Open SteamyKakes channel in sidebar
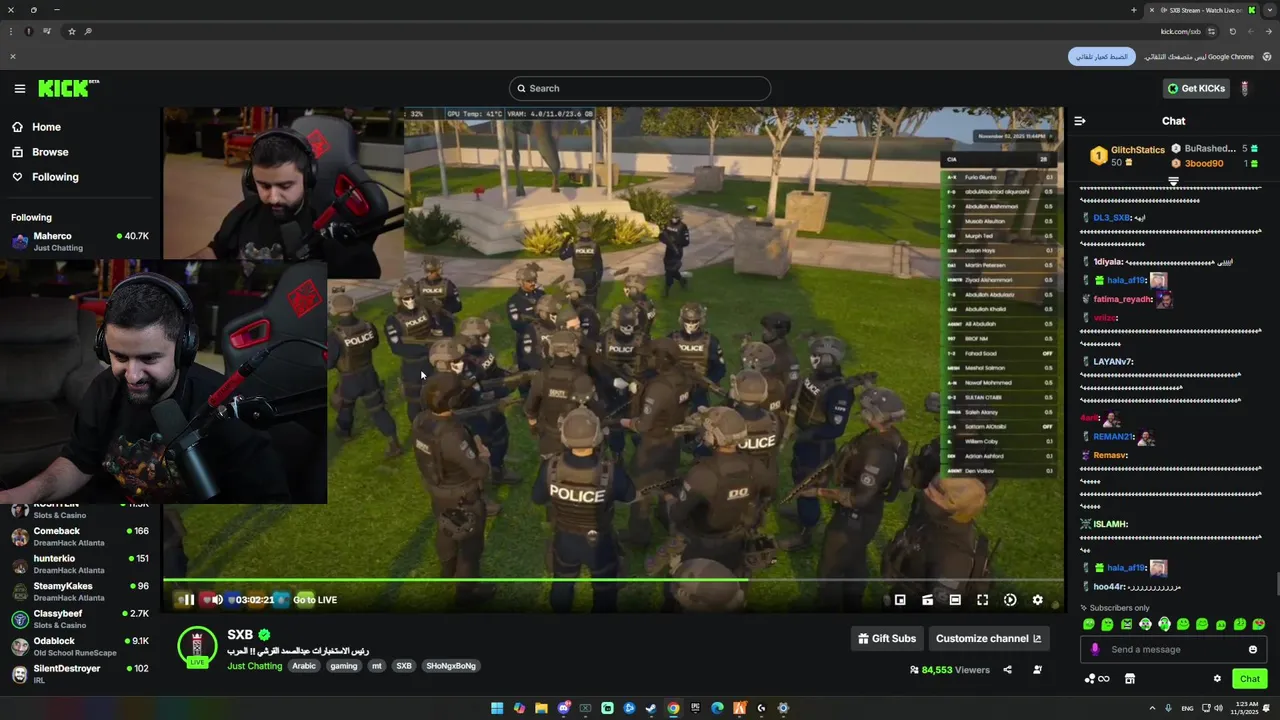1280x720 pixels. (x=80, y=591)
